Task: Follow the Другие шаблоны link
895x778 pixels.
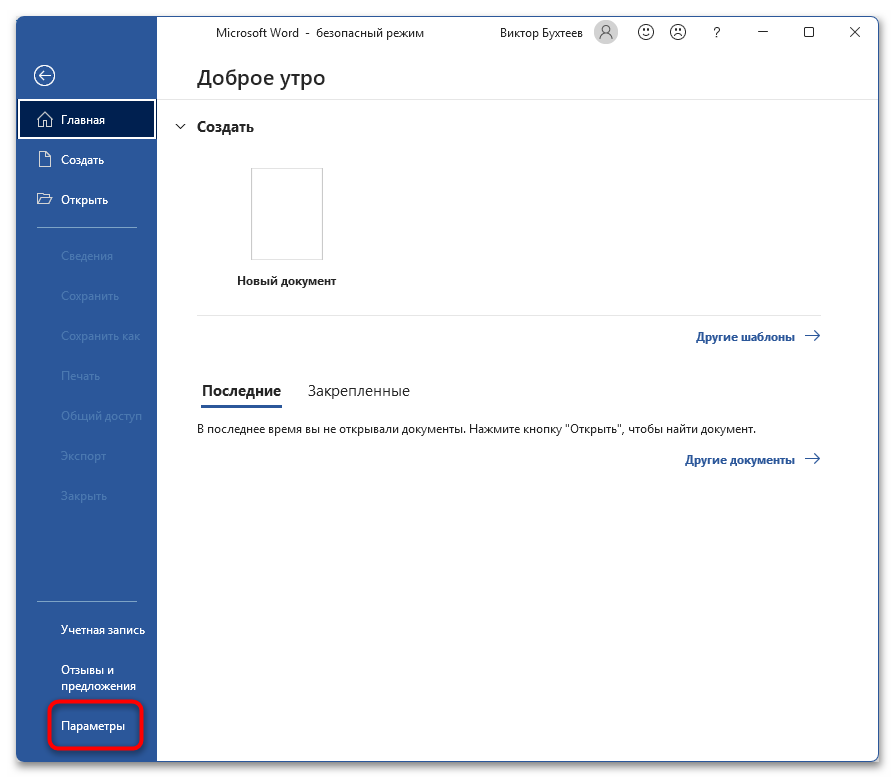Action: tap(746, 336)
